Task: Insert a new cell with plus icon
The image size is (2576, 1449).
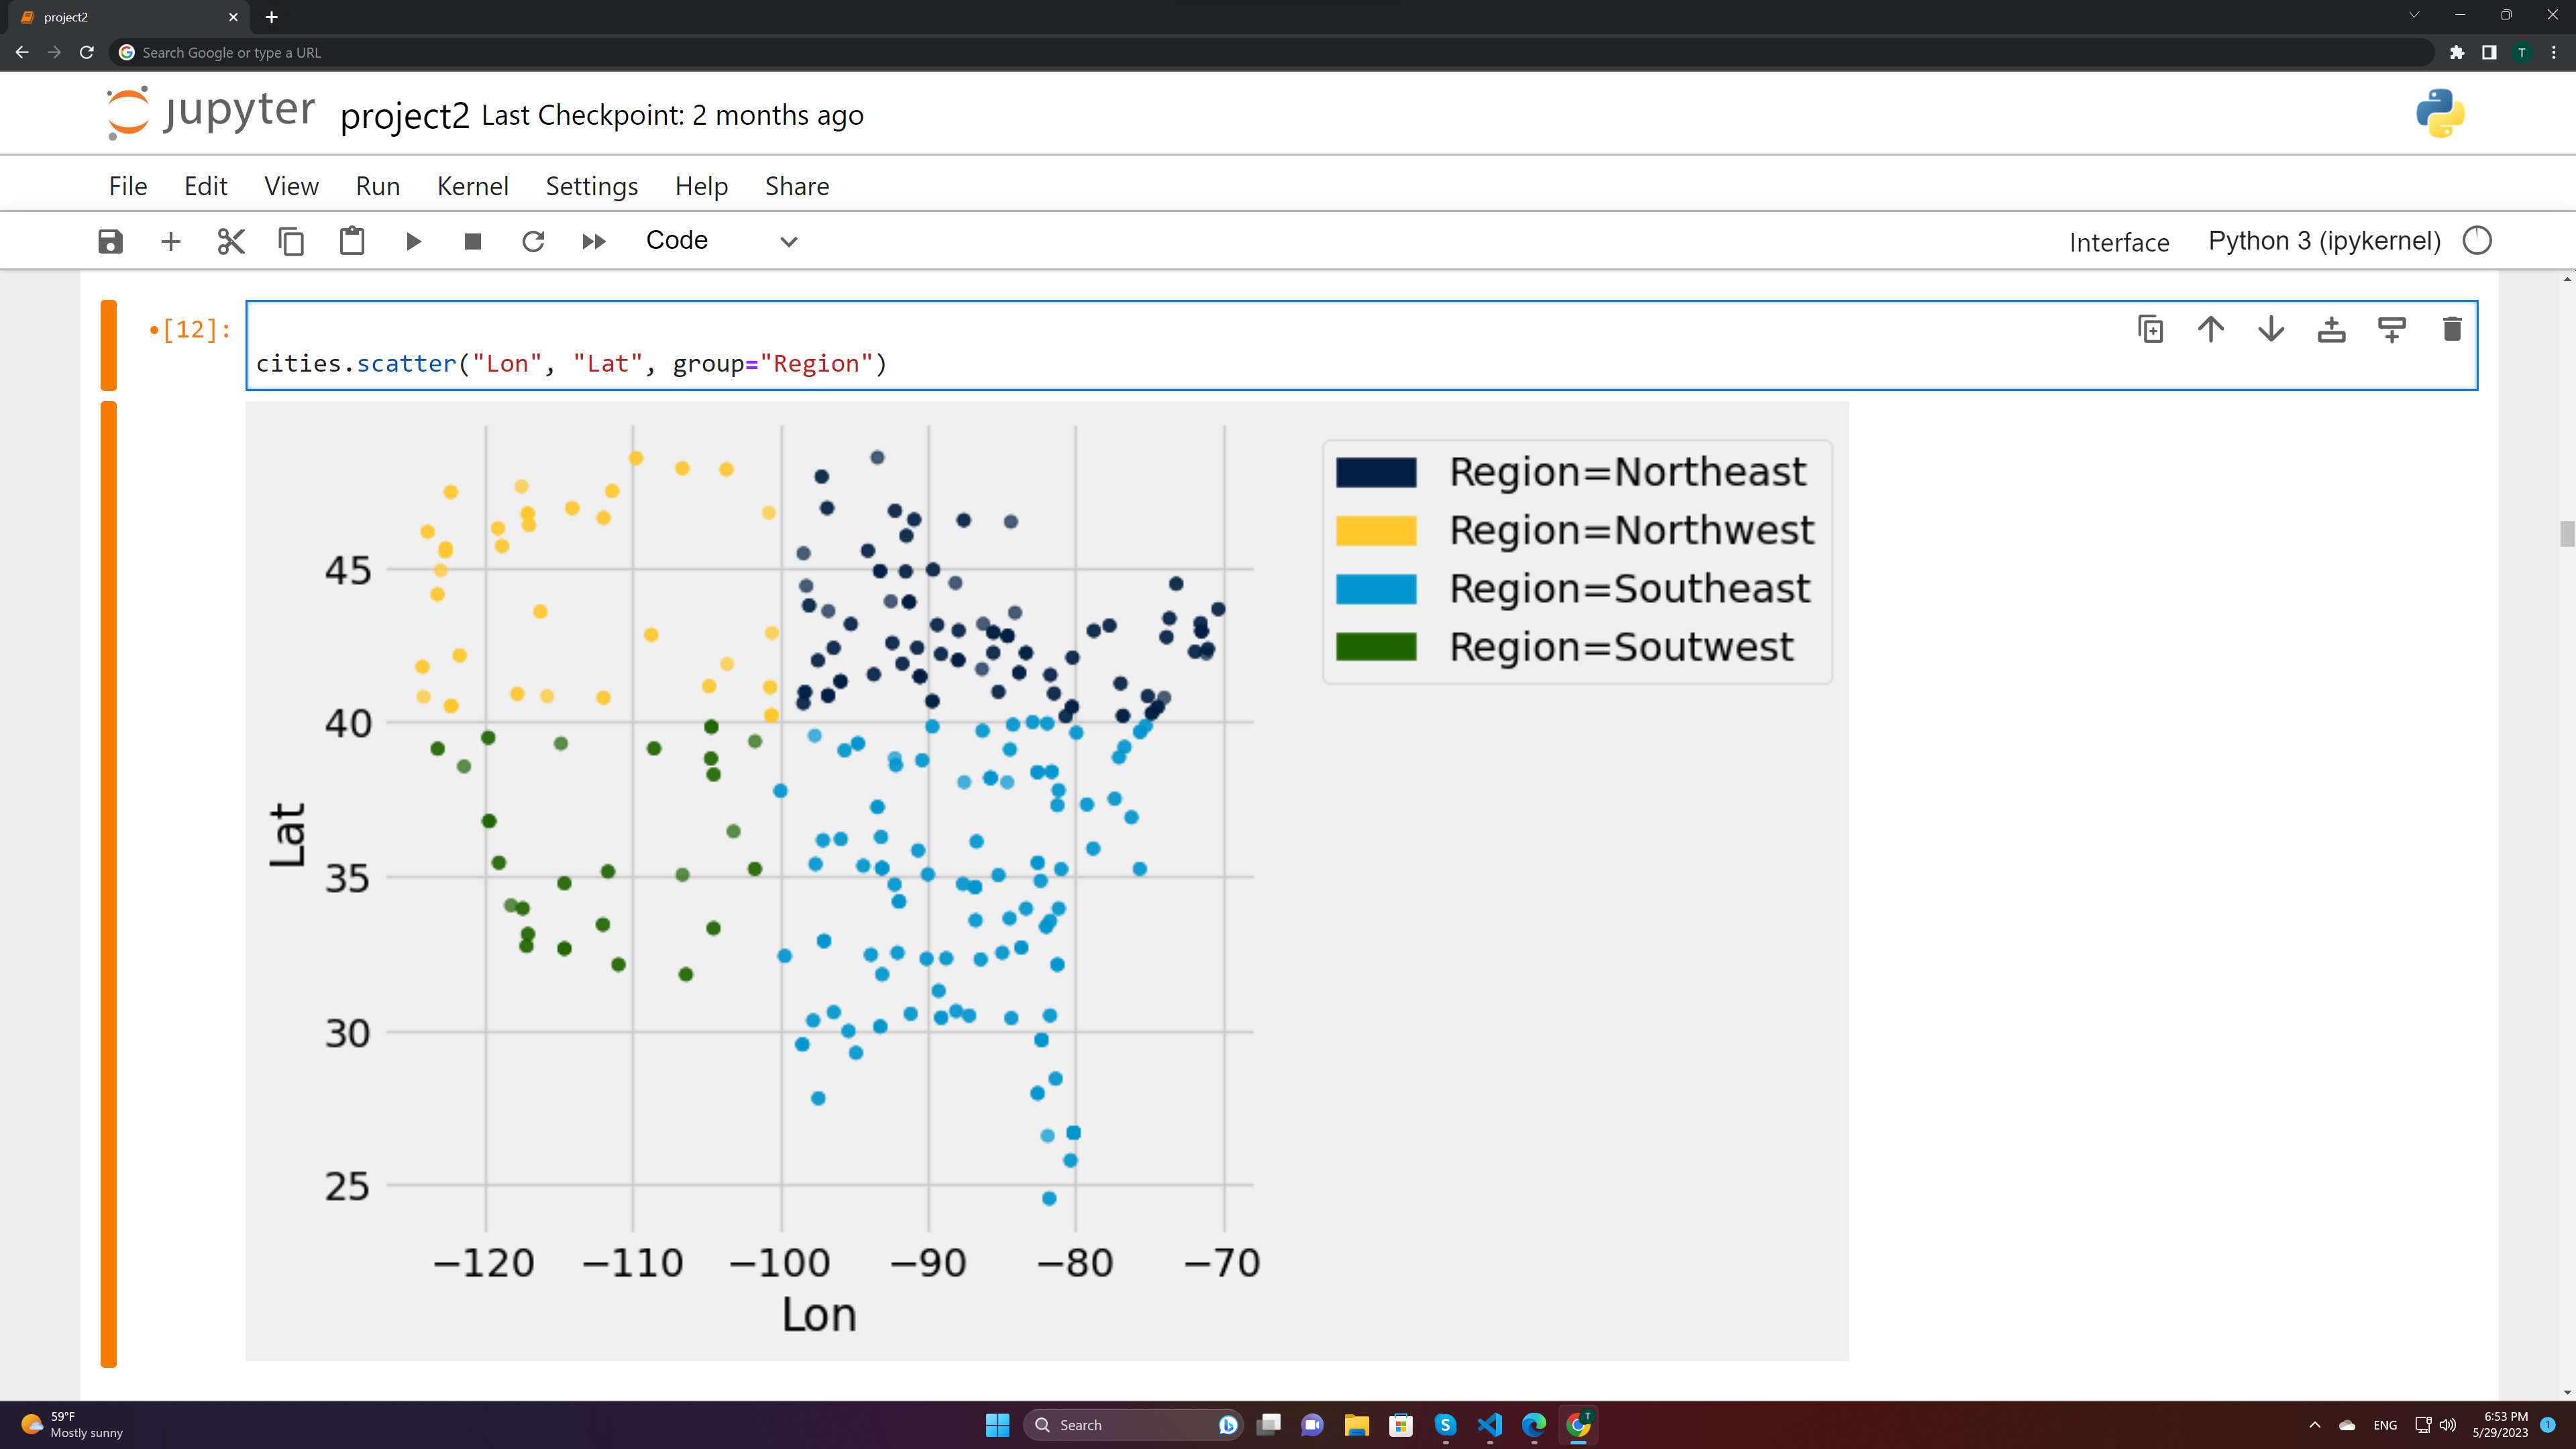Action: [x=171, y=241]
